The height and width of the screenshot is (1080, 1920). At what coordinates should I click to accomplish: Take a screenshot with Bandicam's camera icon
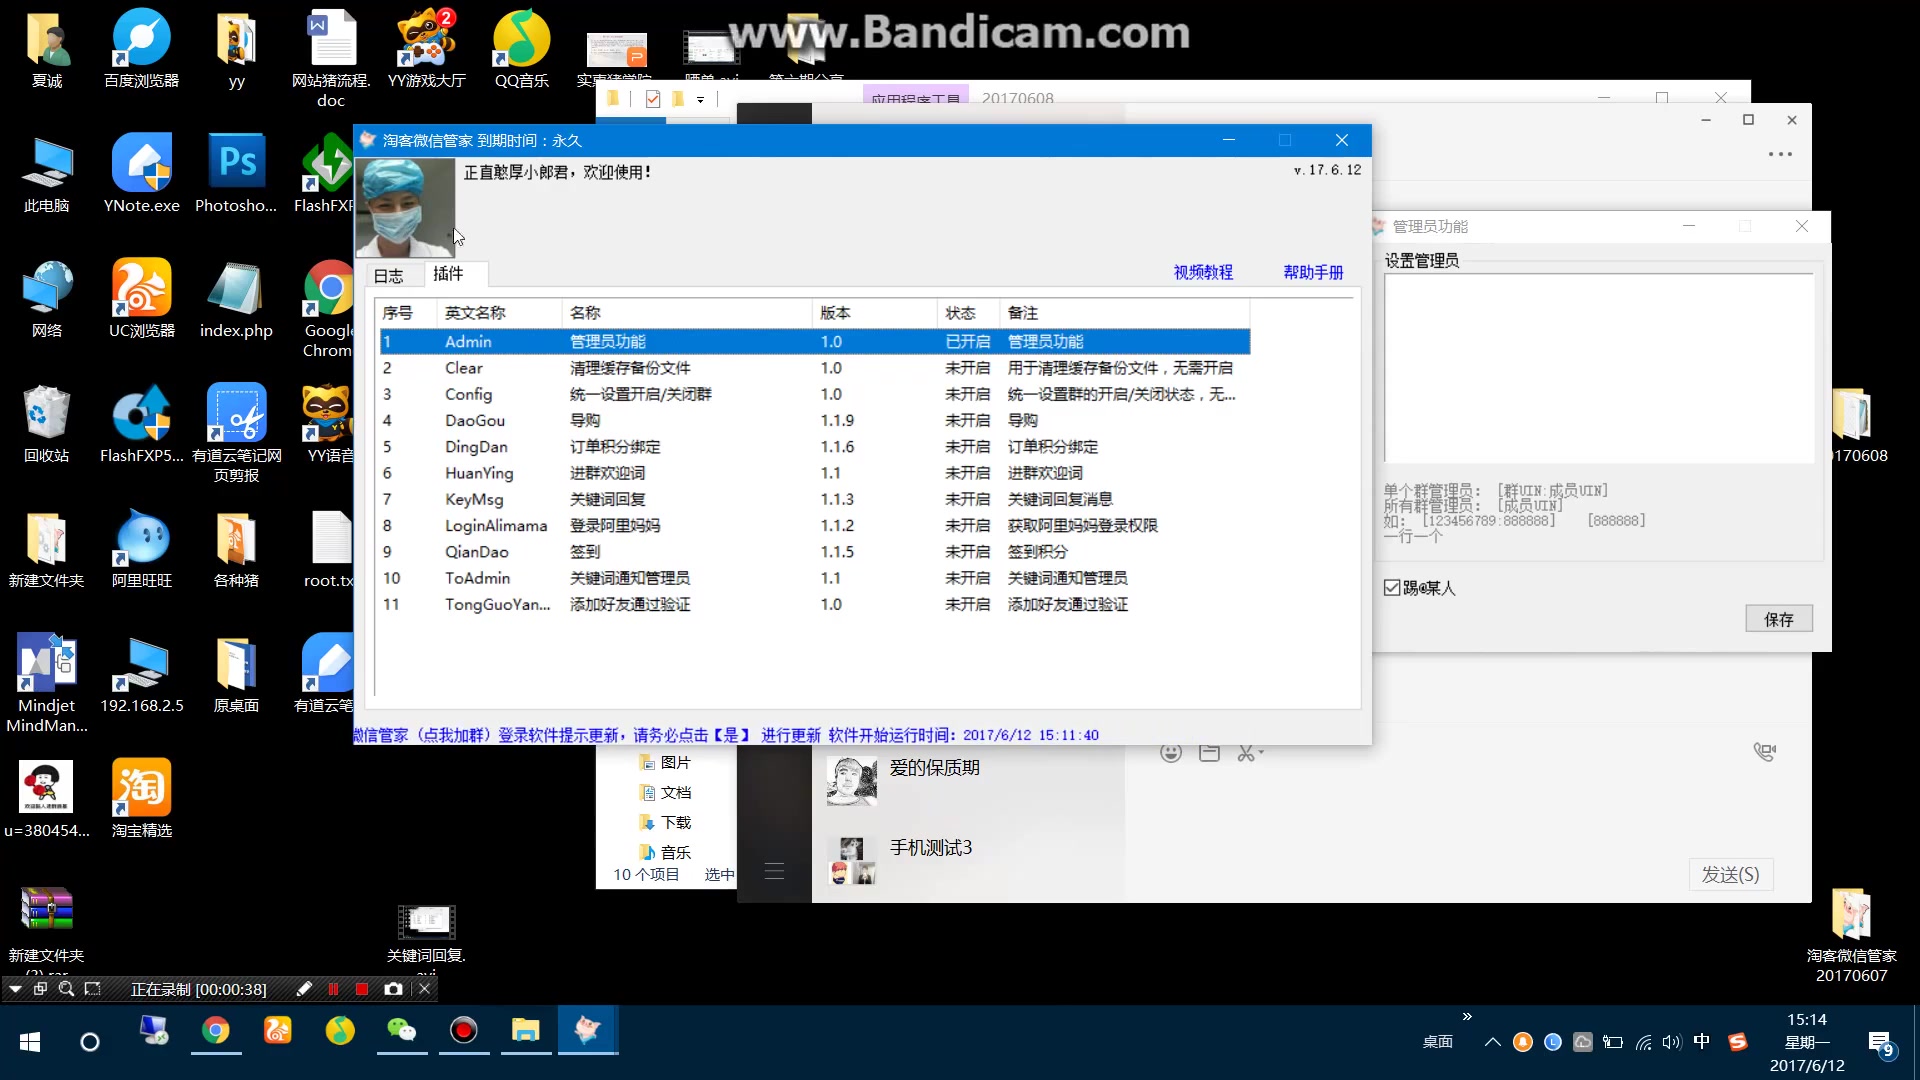click(x=393, y=989)
